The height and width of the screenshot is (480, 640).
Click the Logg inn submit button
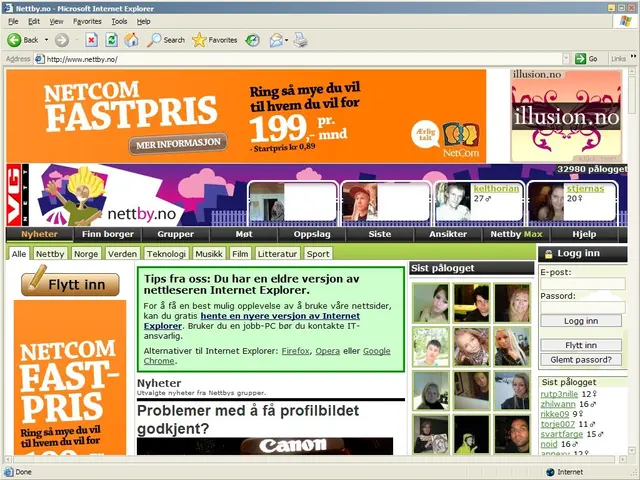pos(581,321)
